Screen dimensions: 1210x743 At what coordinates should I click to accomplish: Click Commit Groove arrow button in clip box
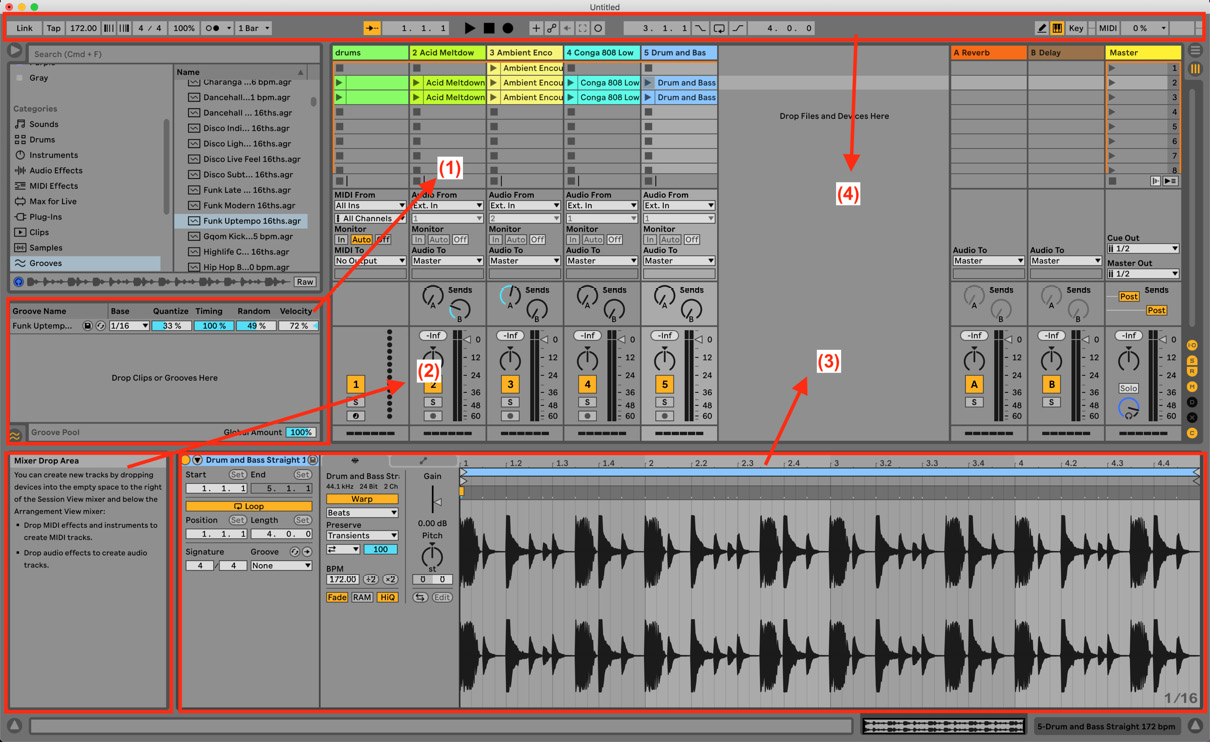pos(307,552)
